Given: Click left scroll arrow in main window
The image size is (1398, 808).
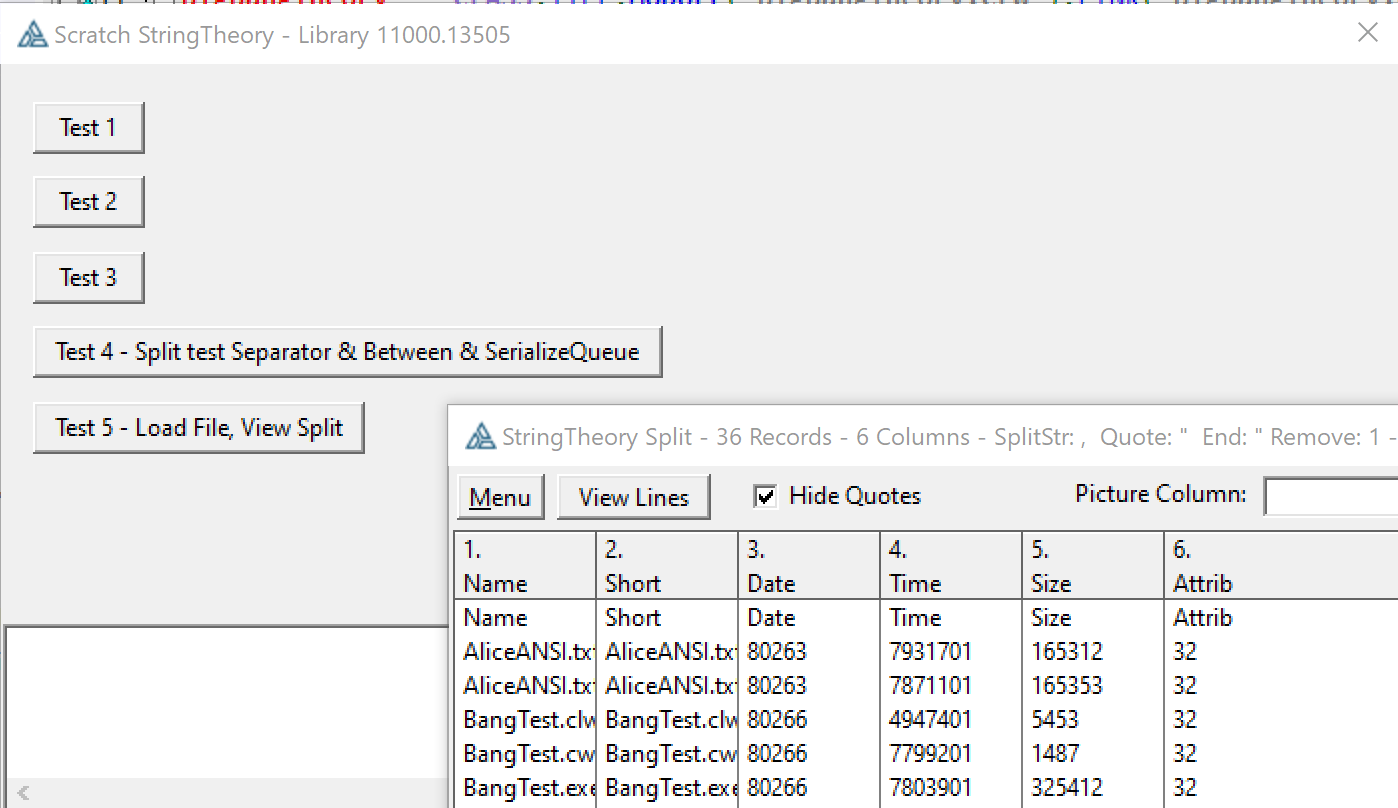Looking at the screenshot, I should [x=24, y=793].
